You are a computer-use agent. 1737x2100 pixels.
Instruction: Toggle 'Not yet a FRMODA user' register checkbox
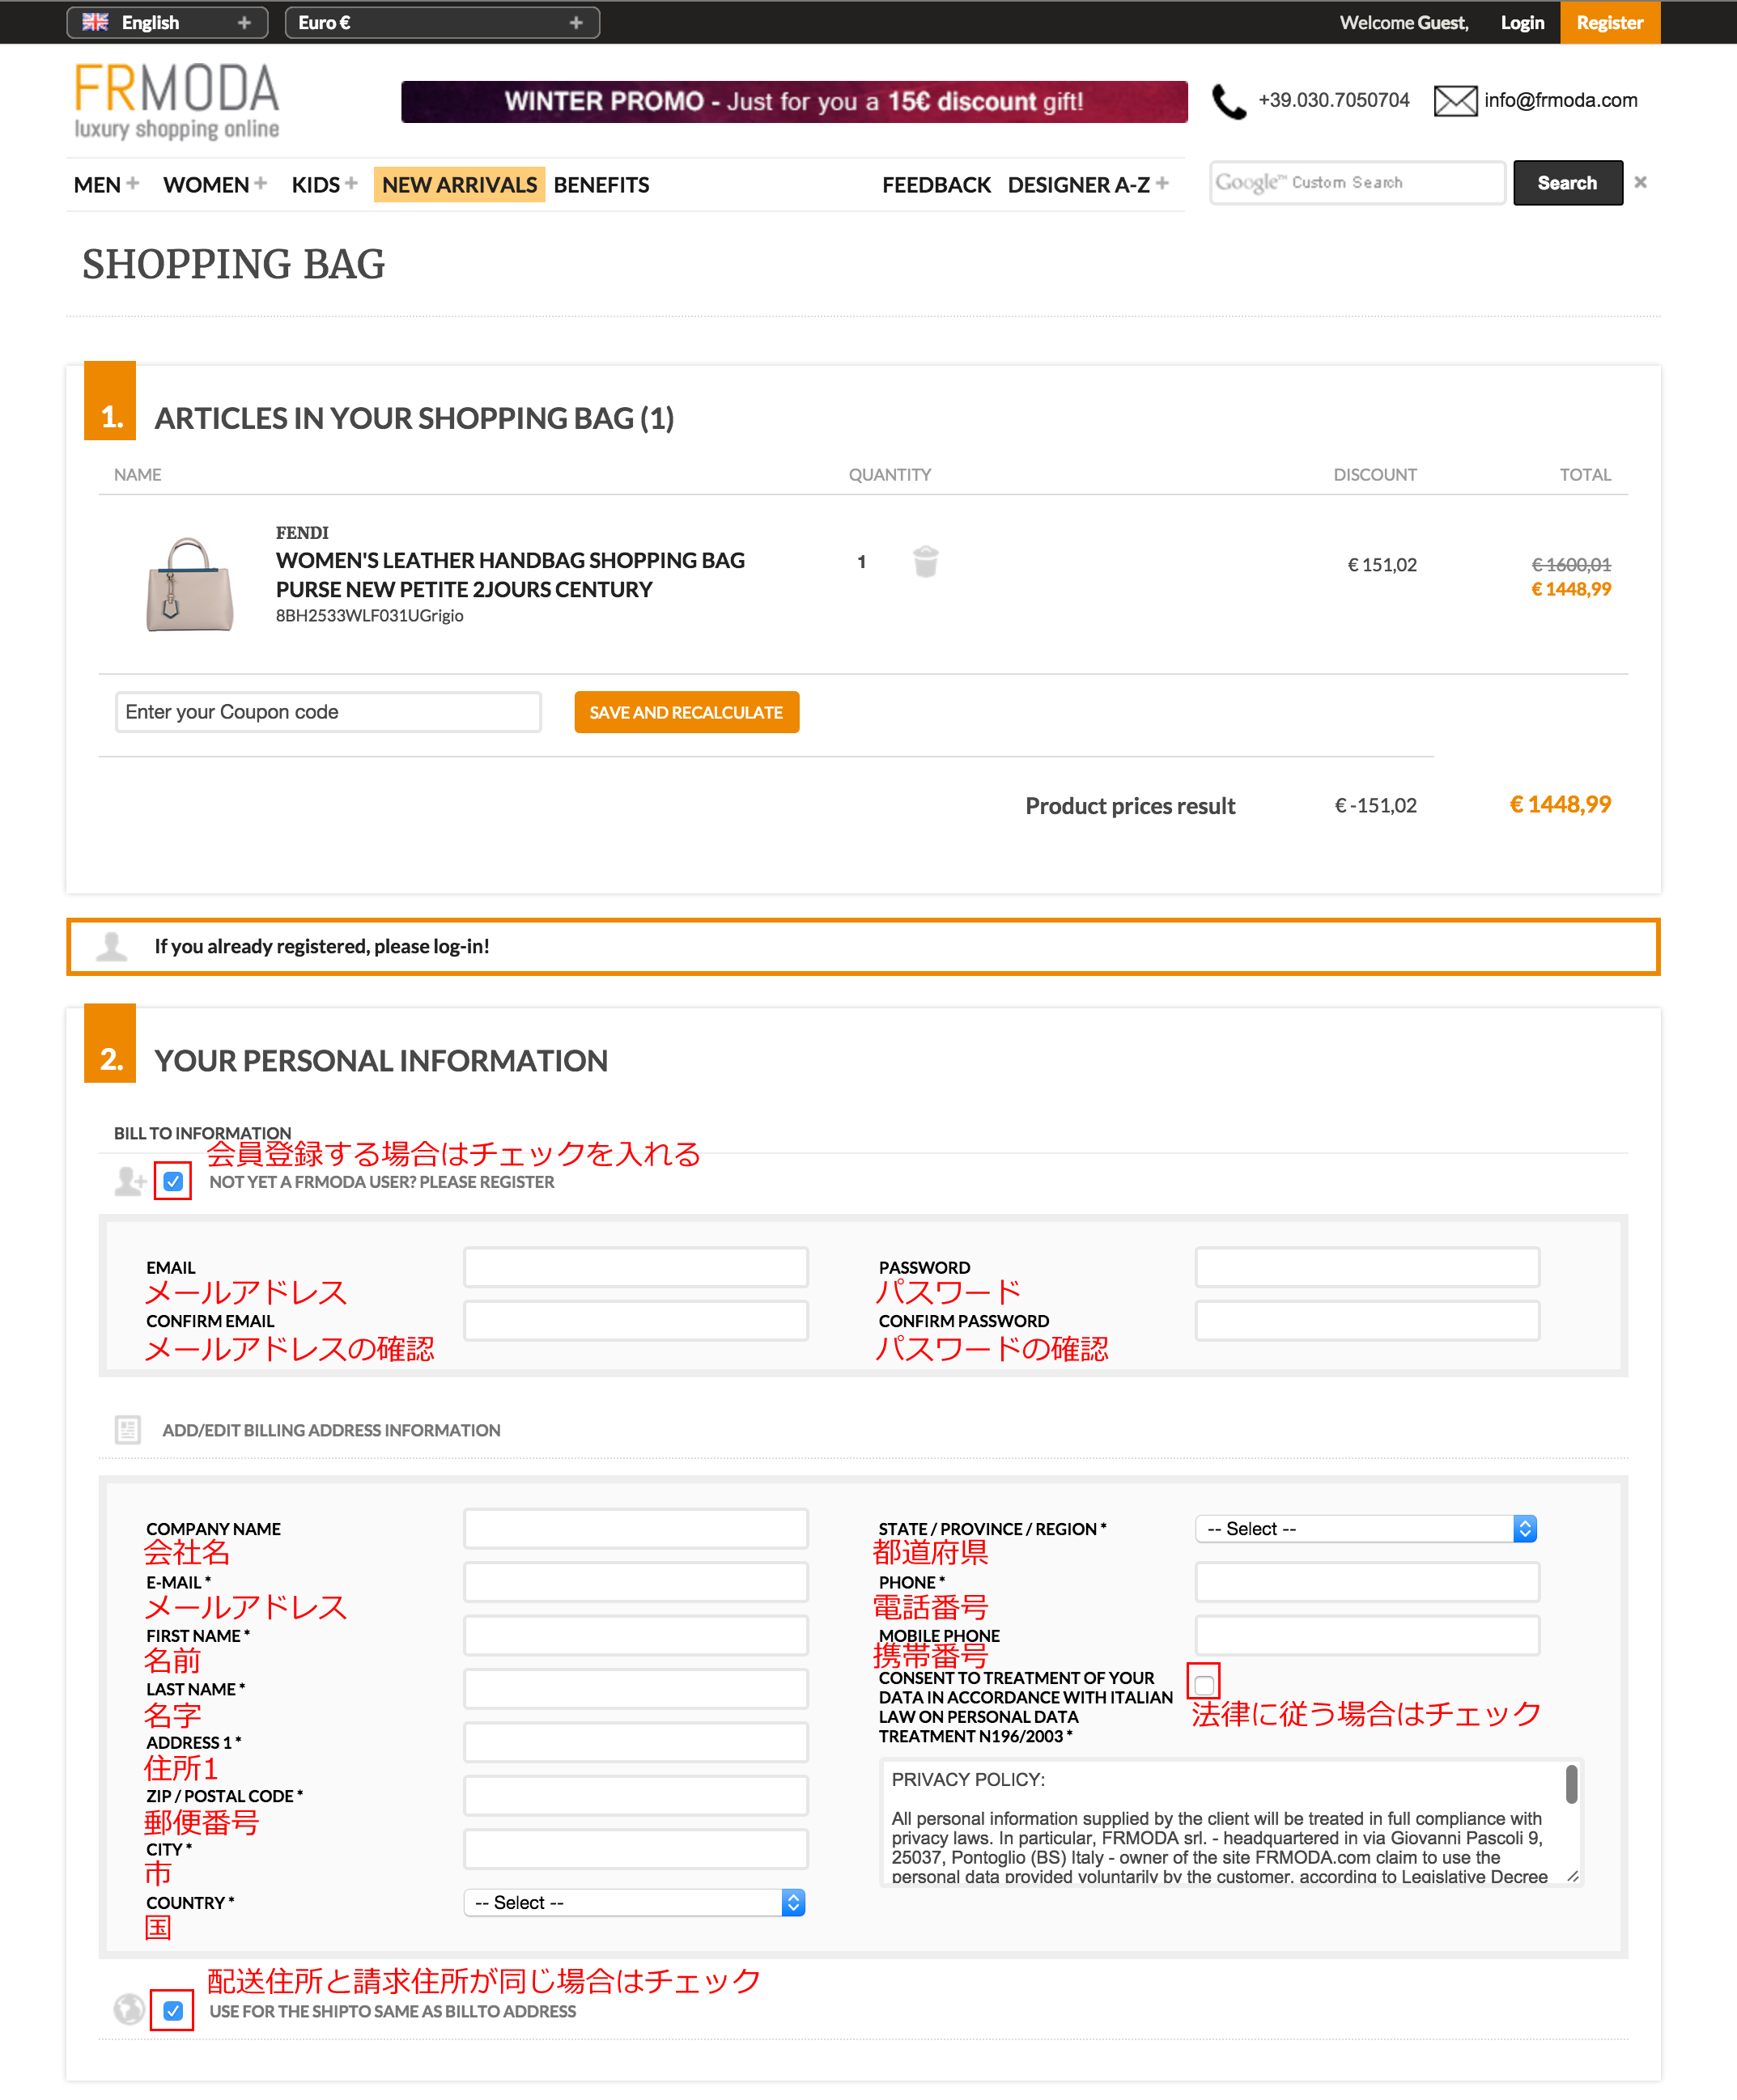tap(173, 1181)
